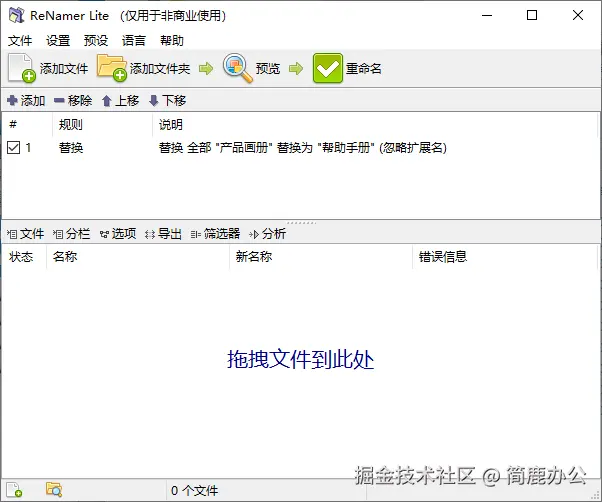The height and width of the screenshot is (502, 602).
Task: Click the # column header in rules
Action: coord(27,124)
